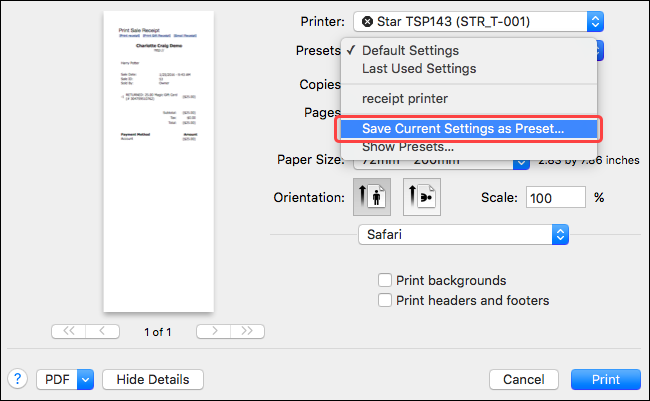The image size is (650, 401).
Task: Go to next preview page
Action: point(213,331)
